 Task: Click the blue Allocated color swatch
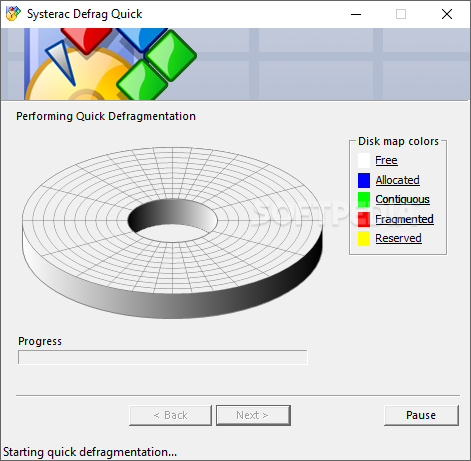pos(364,180)
